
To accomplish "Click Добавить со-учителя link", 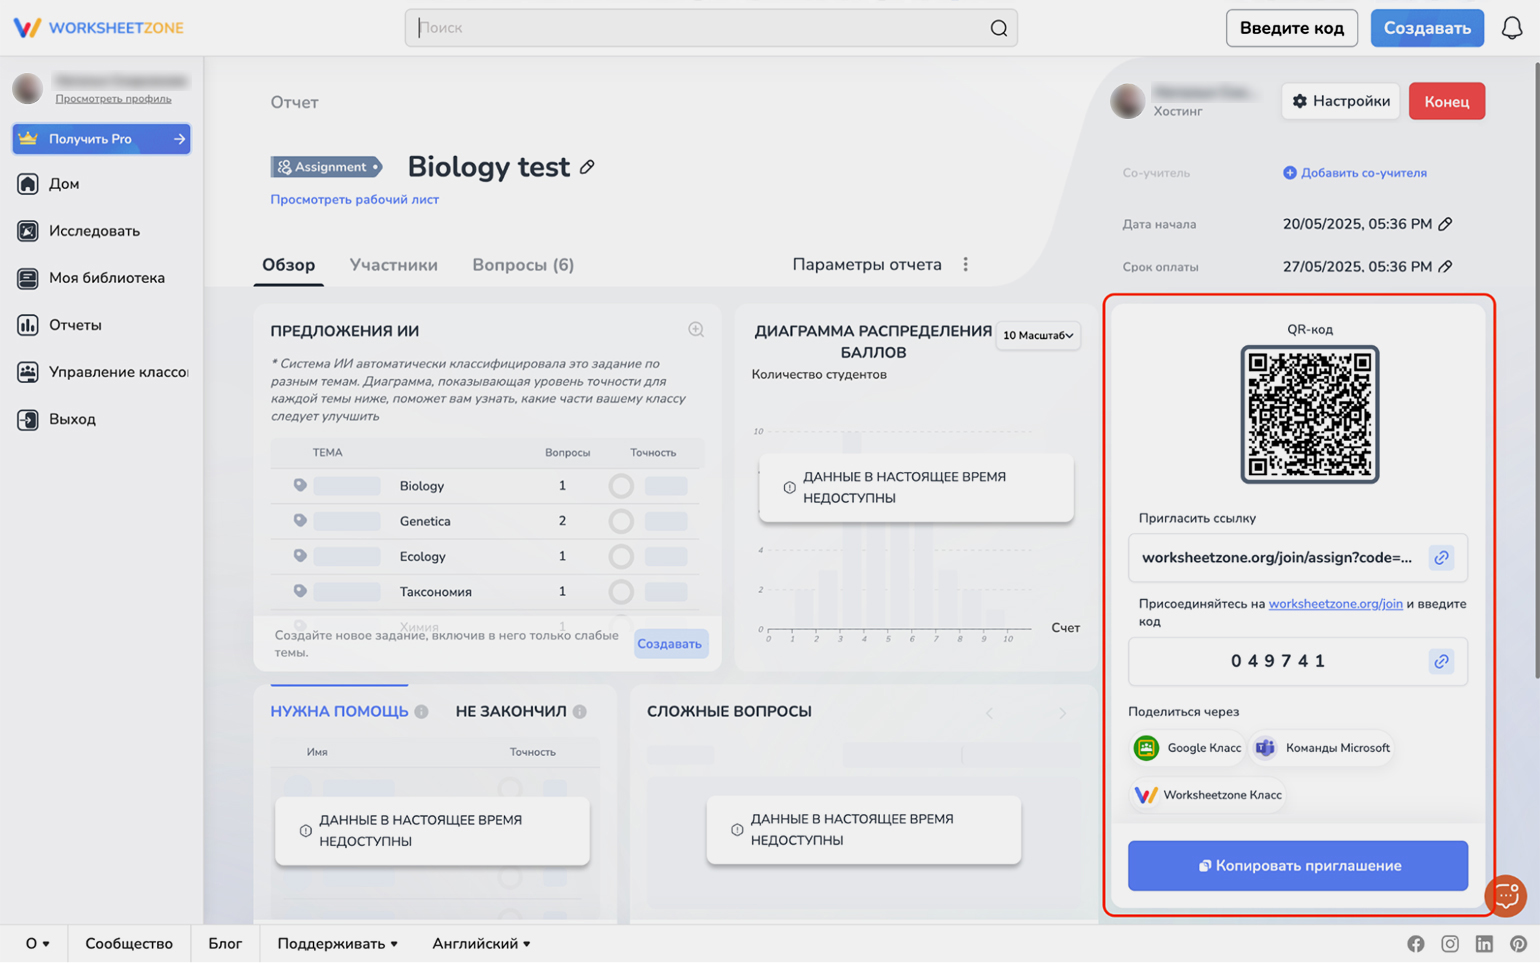I will point(1355,173).
